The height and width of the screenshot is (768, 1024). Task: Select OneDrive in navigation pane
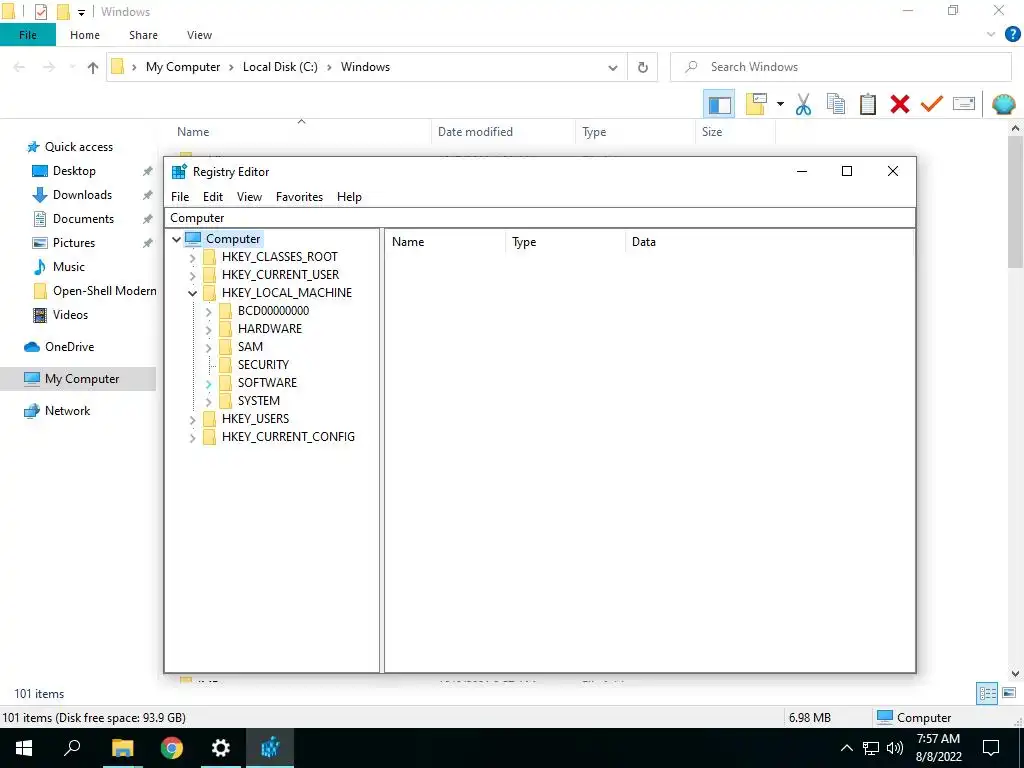tap(69, 347)
